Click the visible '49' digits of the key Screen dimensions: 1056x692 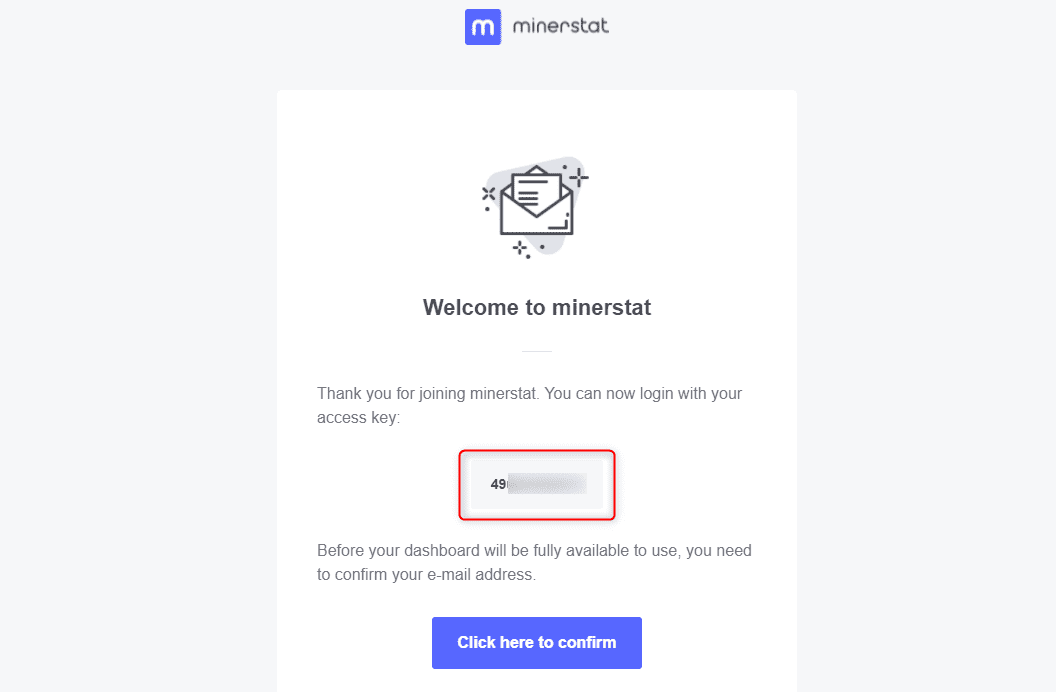pyautogui.click(x=498, y=484)
